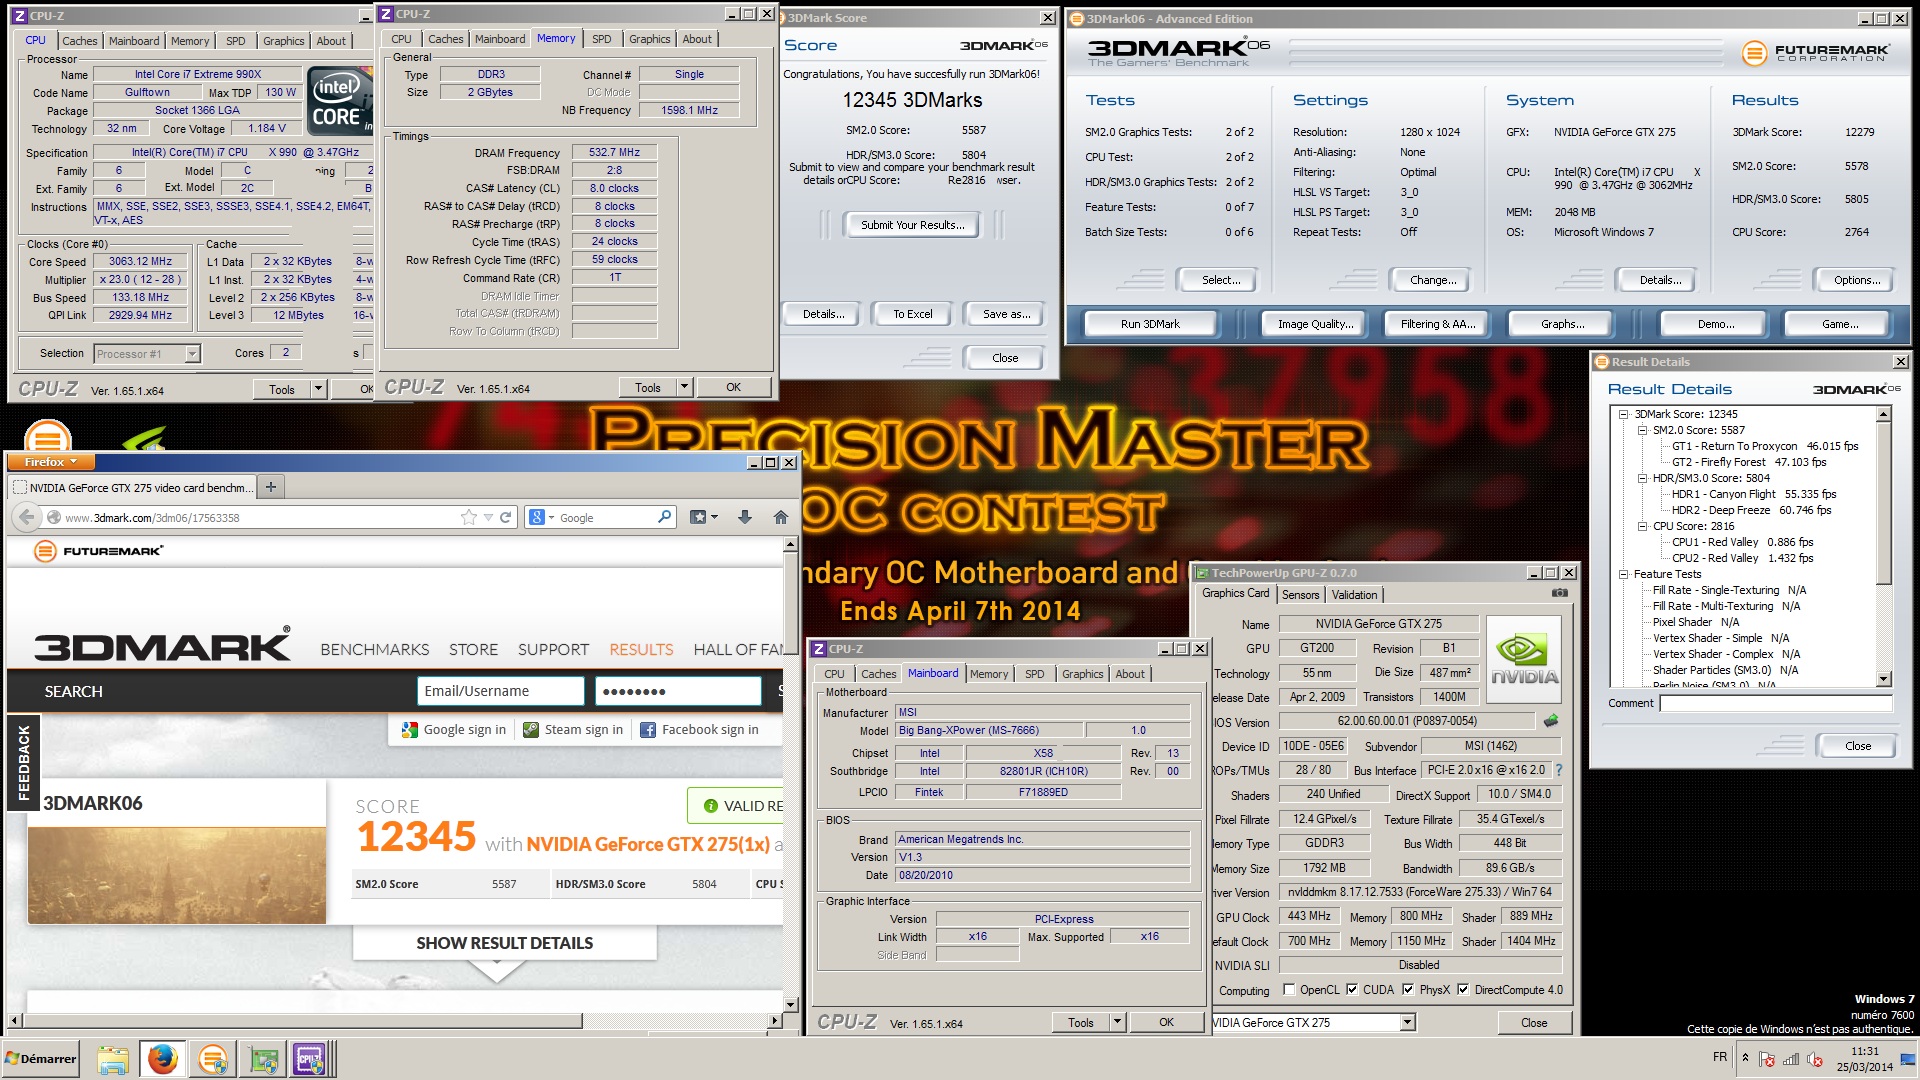Click the Google search engine icon
The image size is (1920, 1080).
[537, 517]
